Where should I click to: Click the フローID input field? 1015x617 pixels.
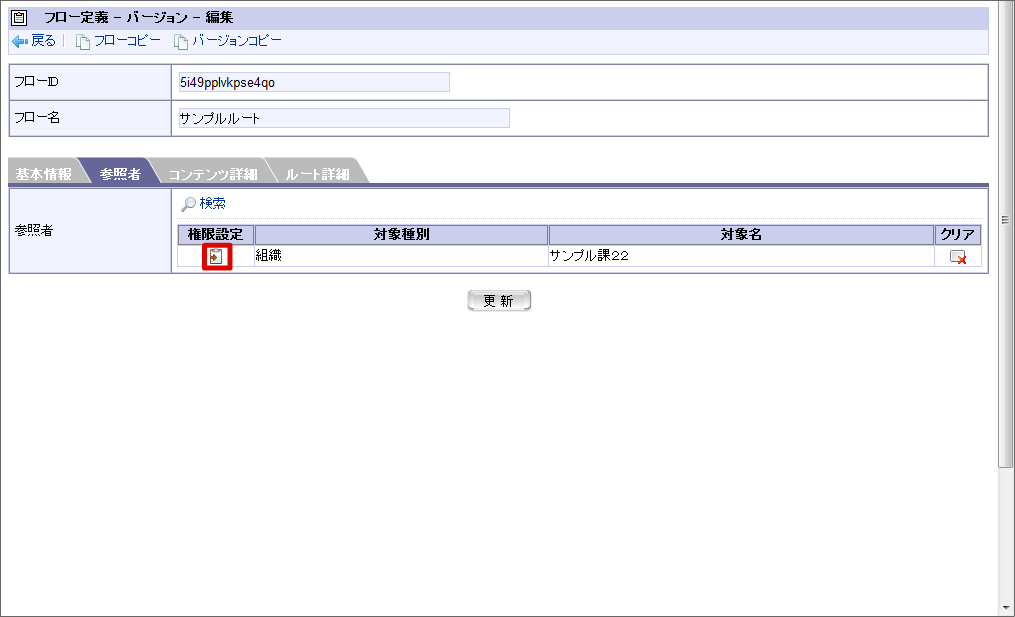[314, 82]
